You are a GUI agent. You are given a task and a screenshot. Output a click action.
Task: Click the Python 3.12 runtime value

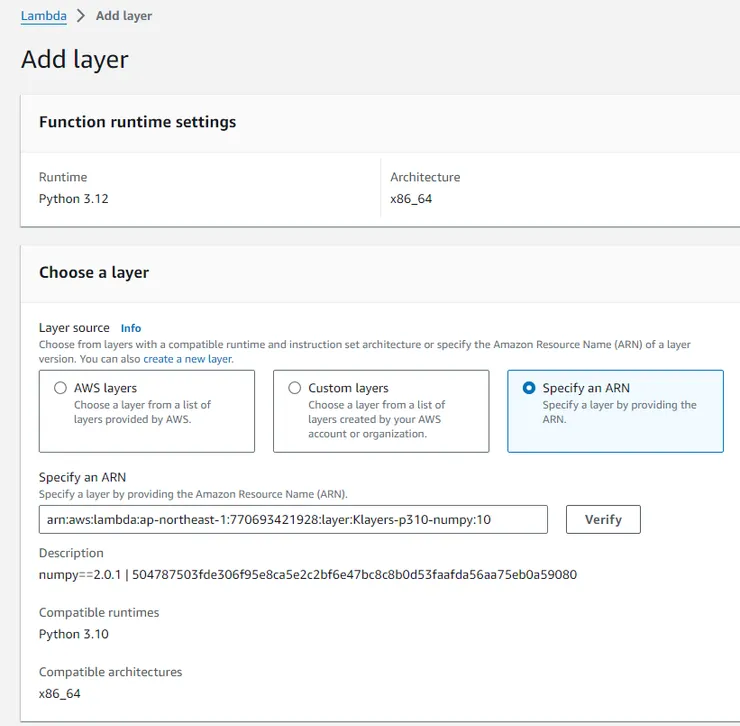tap(74, 199)
